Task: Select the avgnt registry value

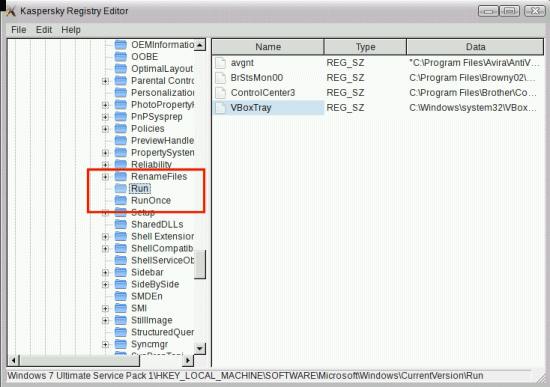Action: point(242,63)
